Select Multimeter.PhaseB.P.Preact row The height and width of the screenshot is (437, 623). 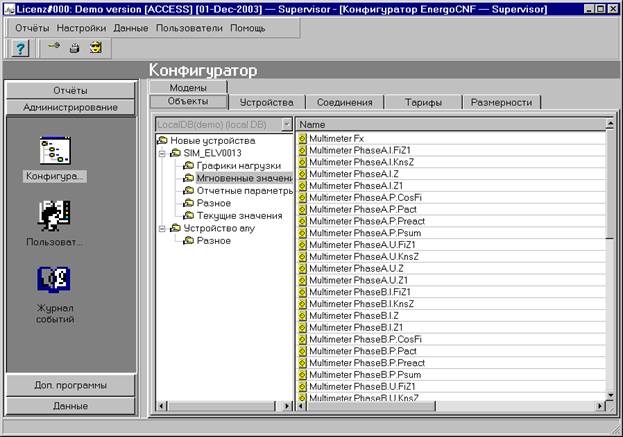[451, 363]
